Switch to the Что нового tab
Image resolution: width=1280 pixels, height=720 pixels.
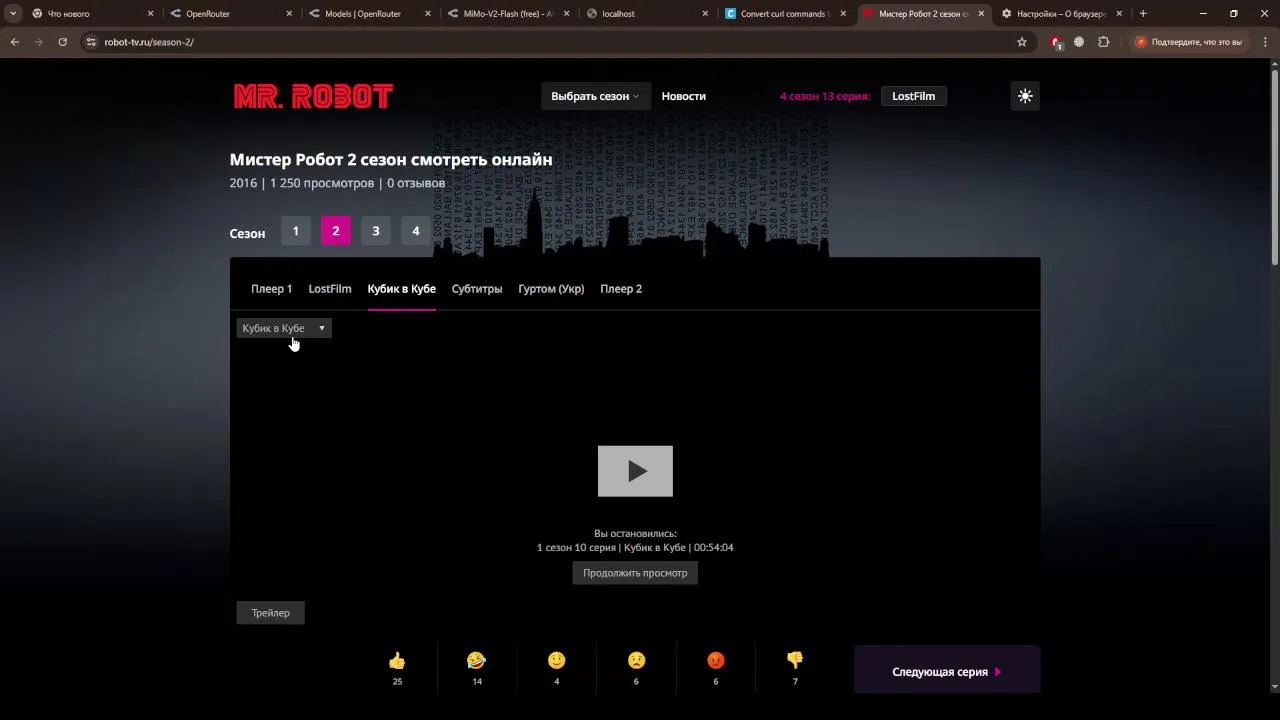[90, 14]
